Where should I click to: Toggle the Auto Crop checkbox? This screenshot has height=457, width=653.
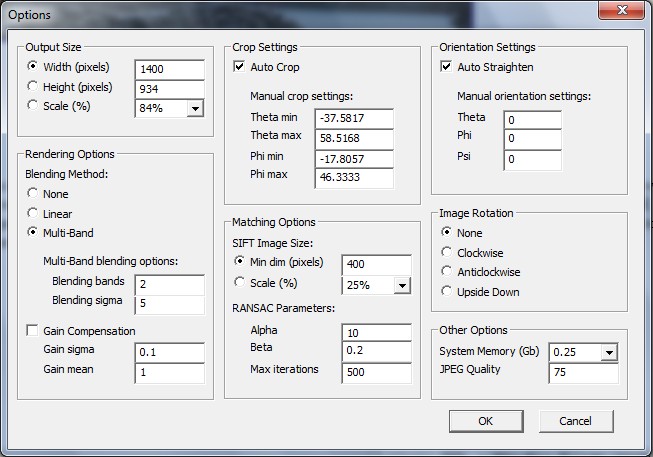[x=239, y=66]
